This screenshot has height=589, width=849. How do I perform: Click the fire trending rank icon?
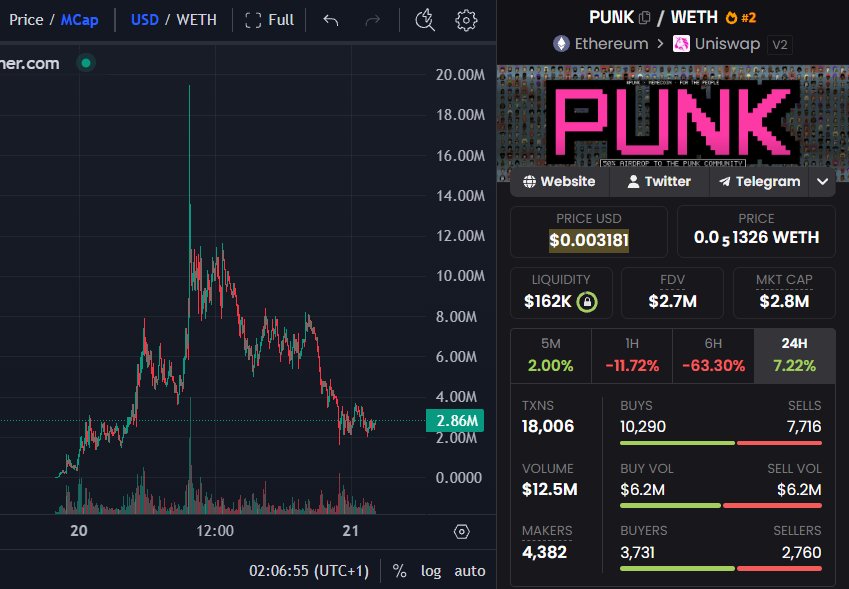point(731,18)
